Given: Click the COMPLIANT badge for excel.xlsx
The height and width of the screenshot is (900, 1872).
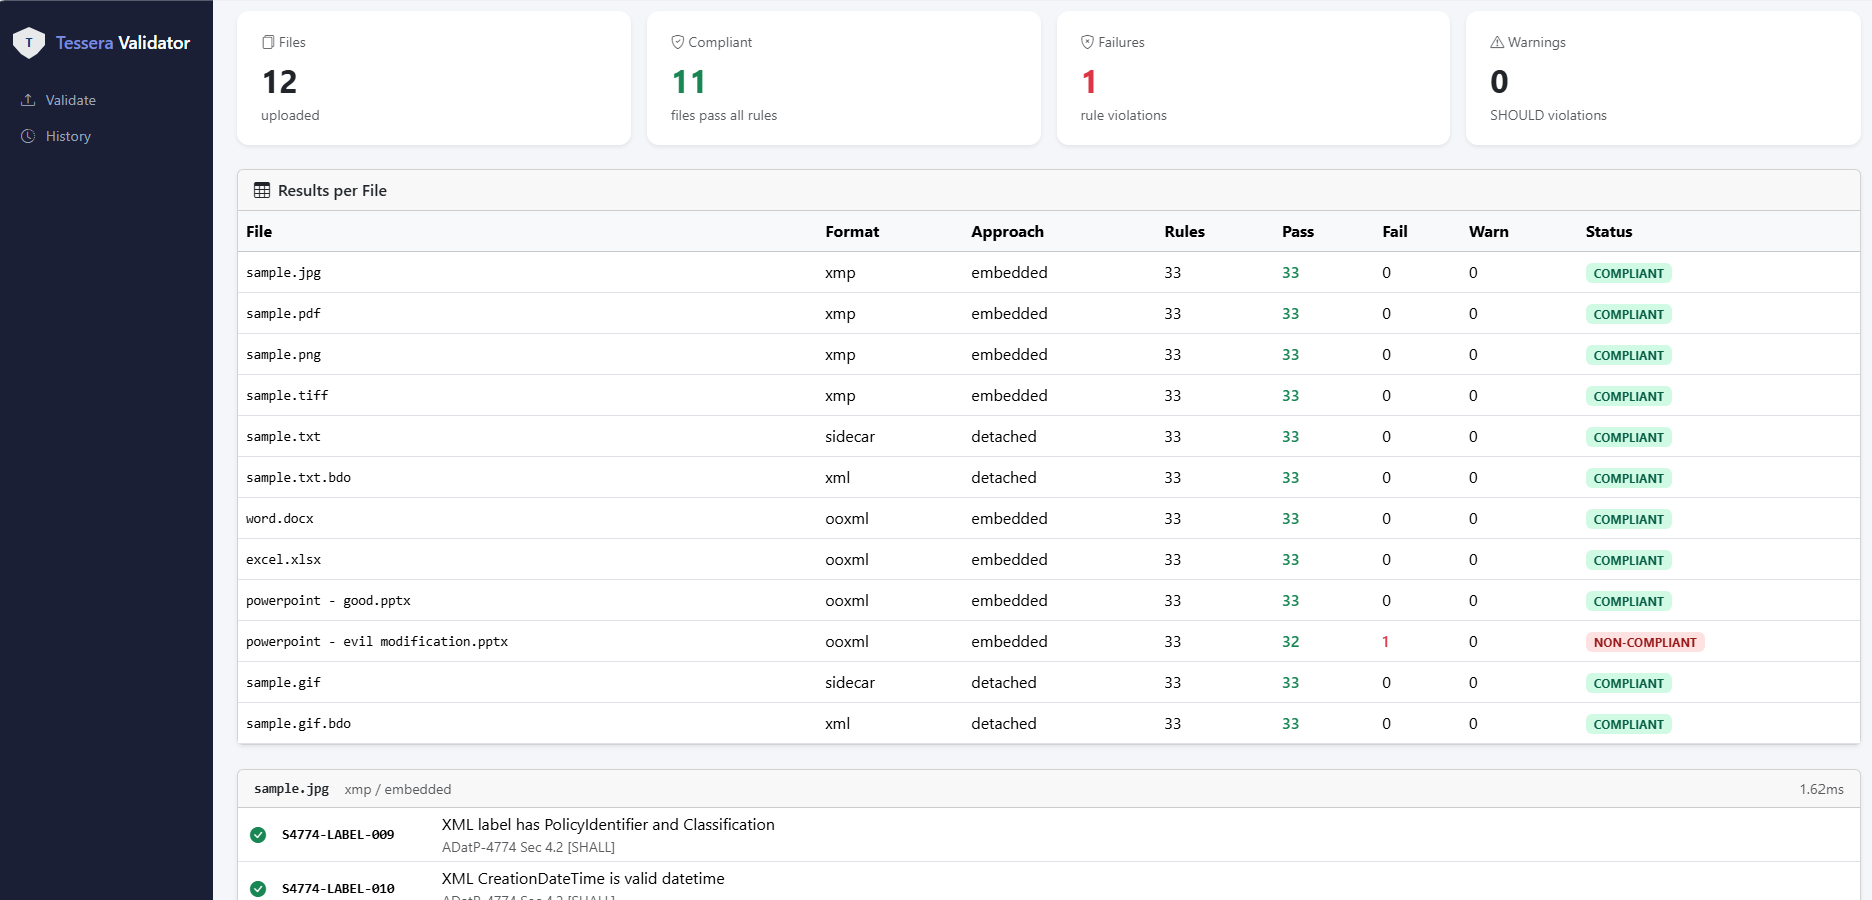Looking at the screenshot, I should pyautogui.click(x=1629, y=560).
